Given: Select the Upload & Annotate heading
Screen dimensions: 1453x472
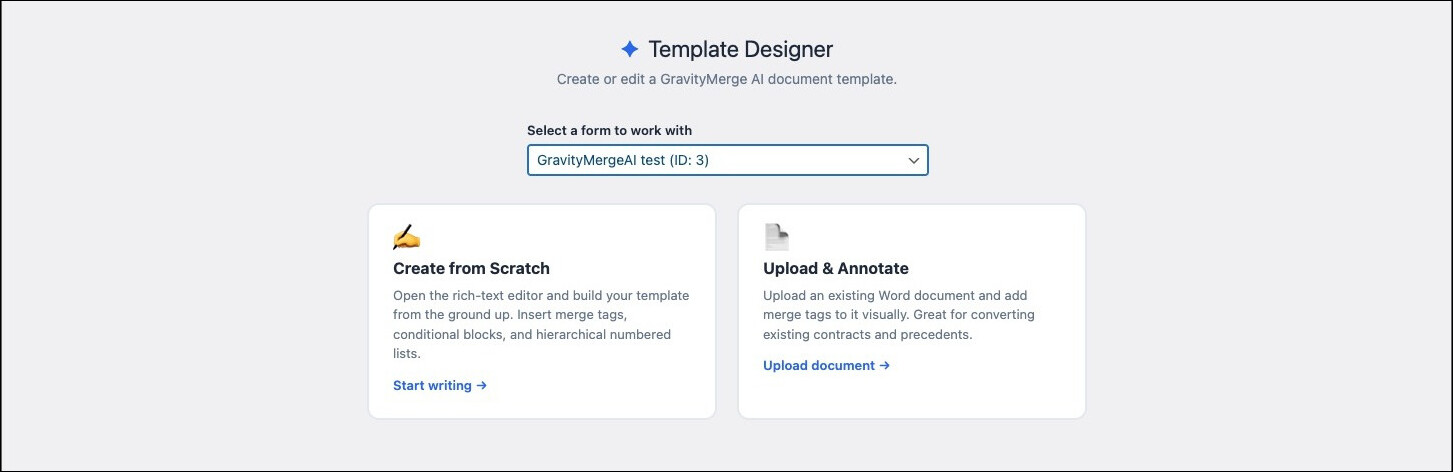Looking at the screenshot, I should pos(835,268).
